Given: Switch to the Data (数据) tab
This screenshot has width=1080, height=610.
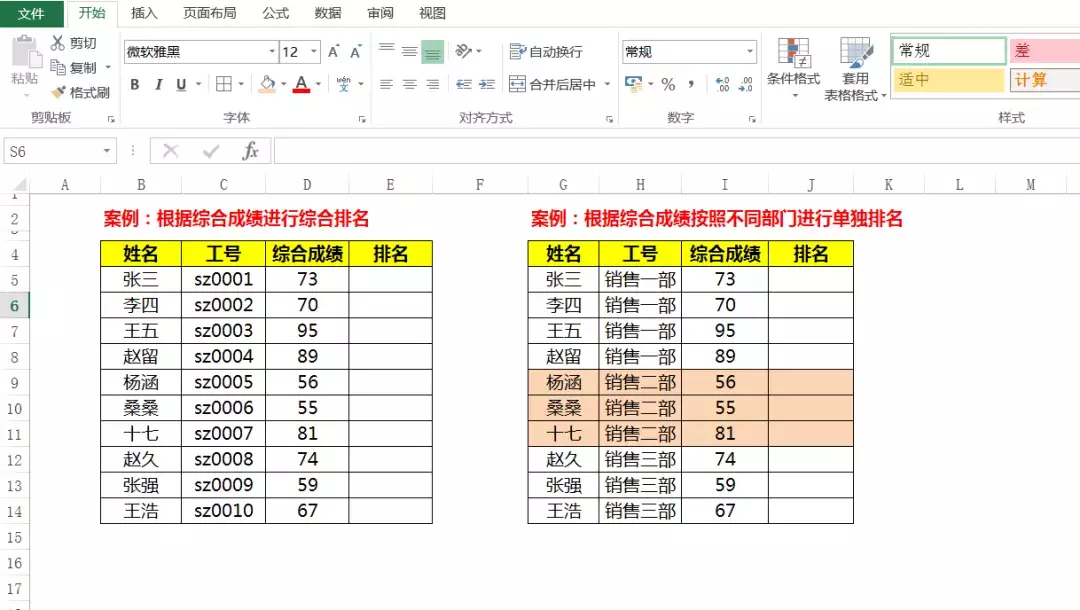Looking at the screenshot, I should click(328, 13).
